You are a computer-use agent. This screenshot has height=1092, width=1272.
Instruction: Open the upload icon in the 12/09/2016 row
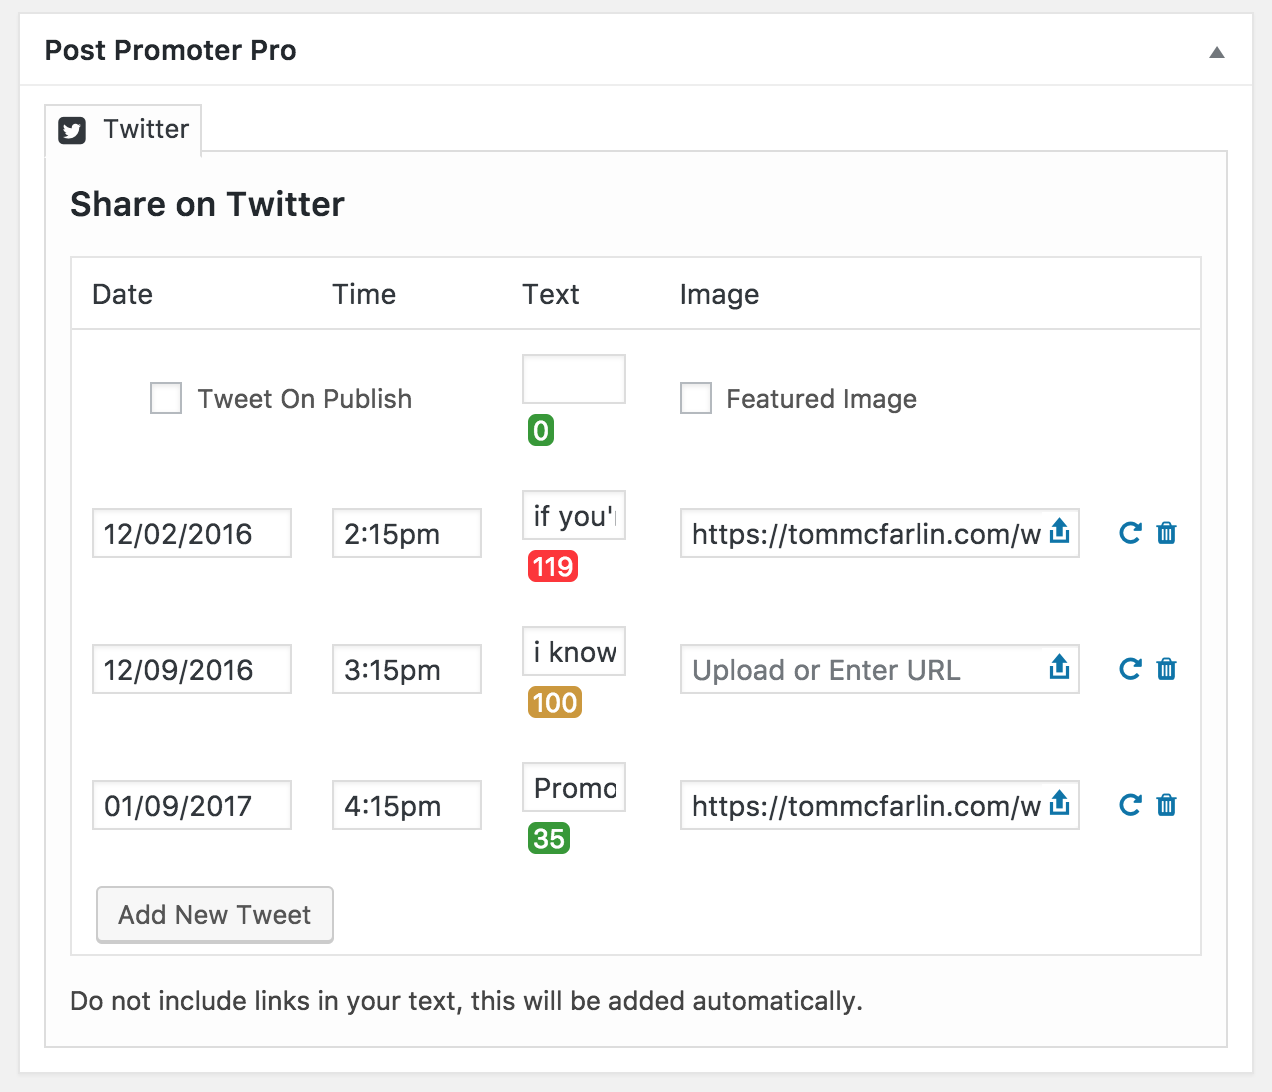tap(1059, 669)
